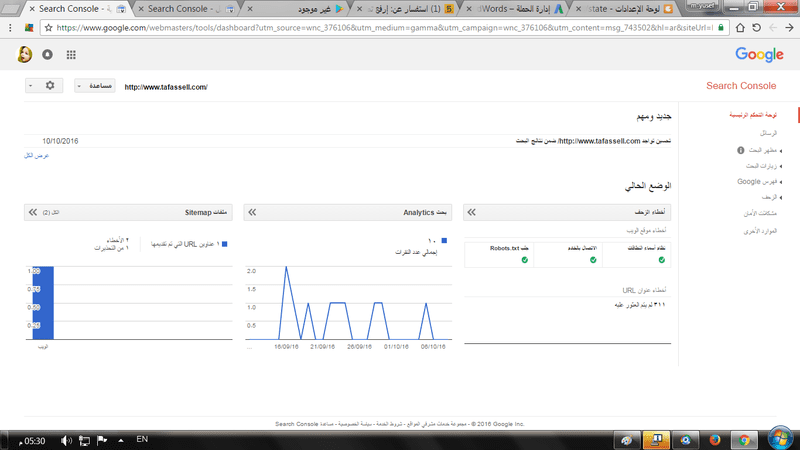Expand مظهر البحث sidebar section

[x=763, y=150]
